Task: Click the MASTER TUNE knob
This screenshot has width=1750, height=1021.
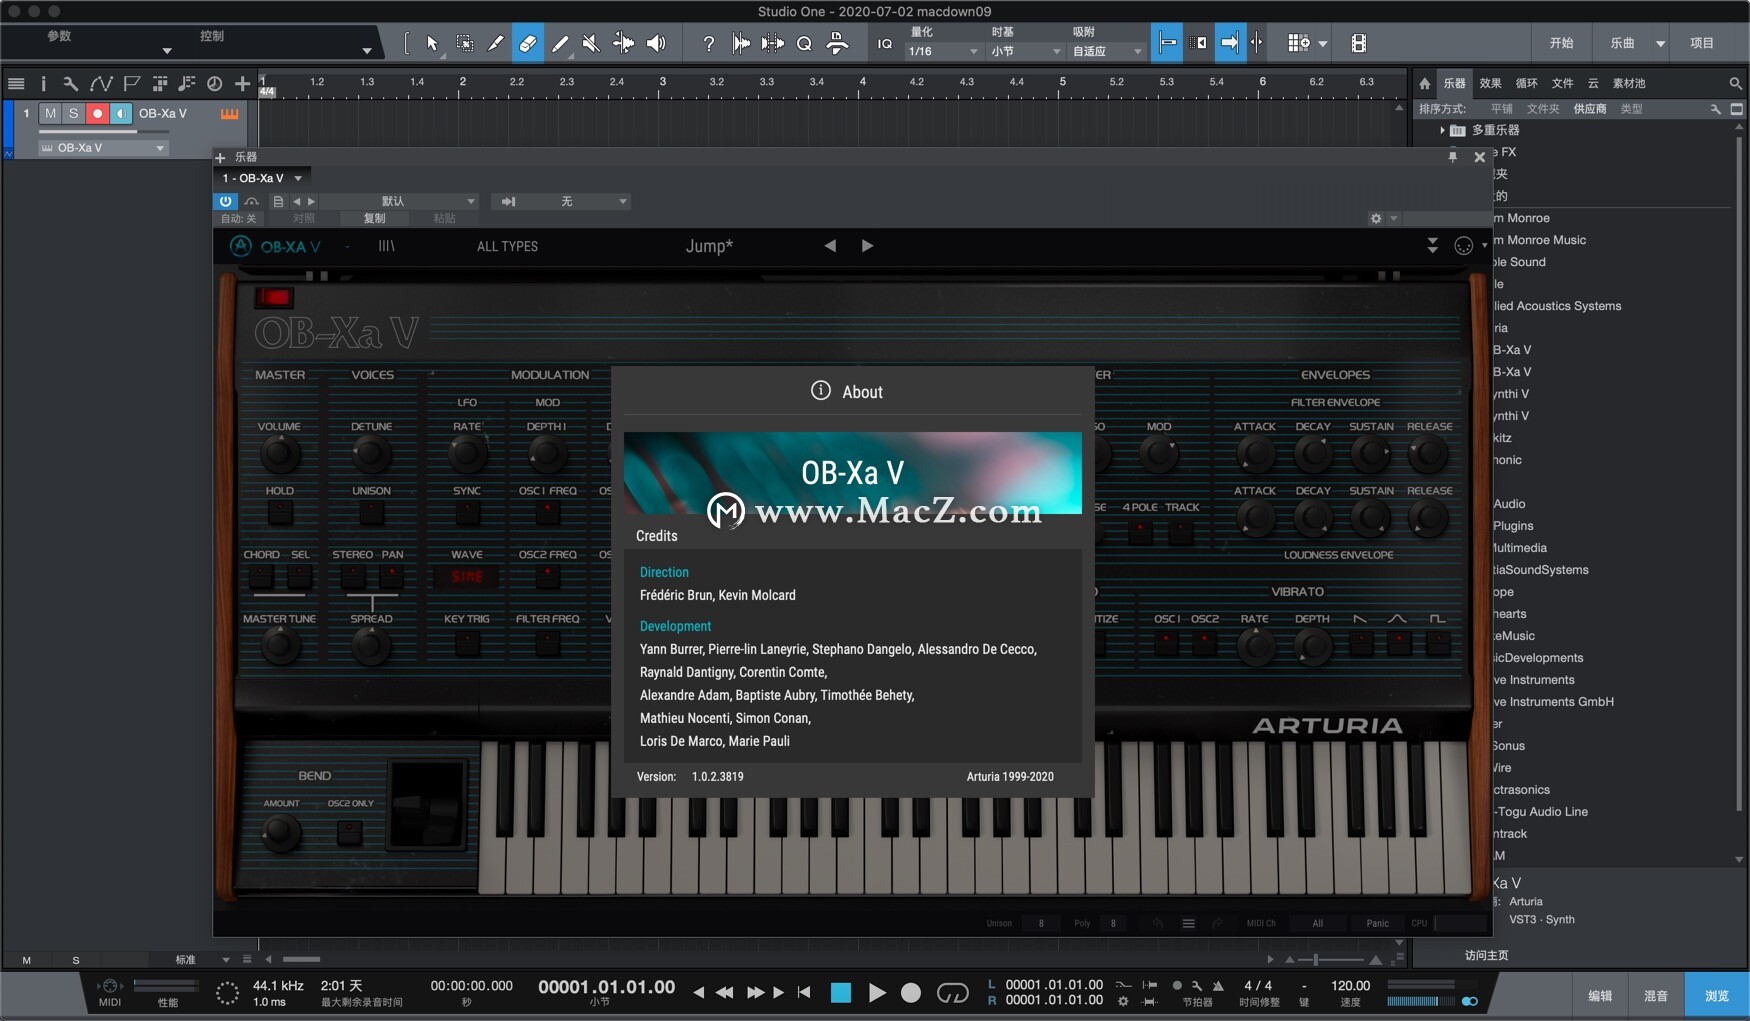Action: pyautogui.click(x=280, y=647)
